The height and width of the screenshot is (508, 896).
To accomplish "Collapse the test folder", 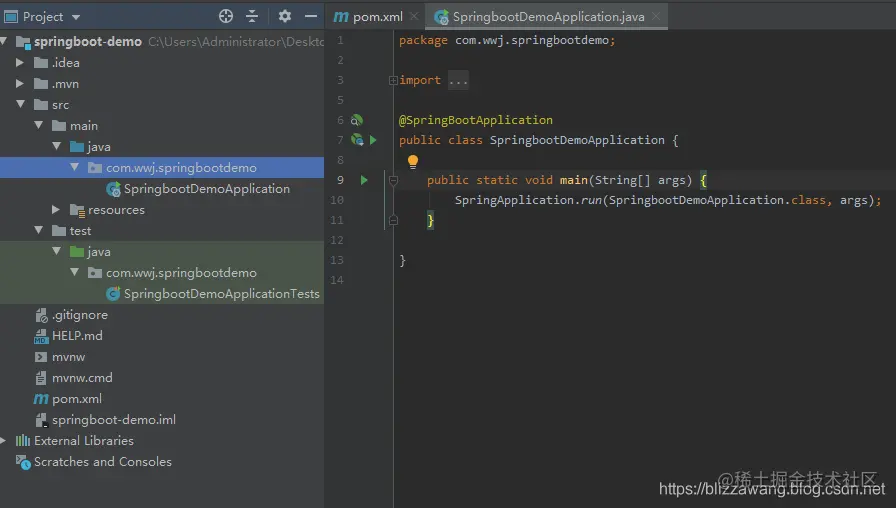I will pos(38,230).
